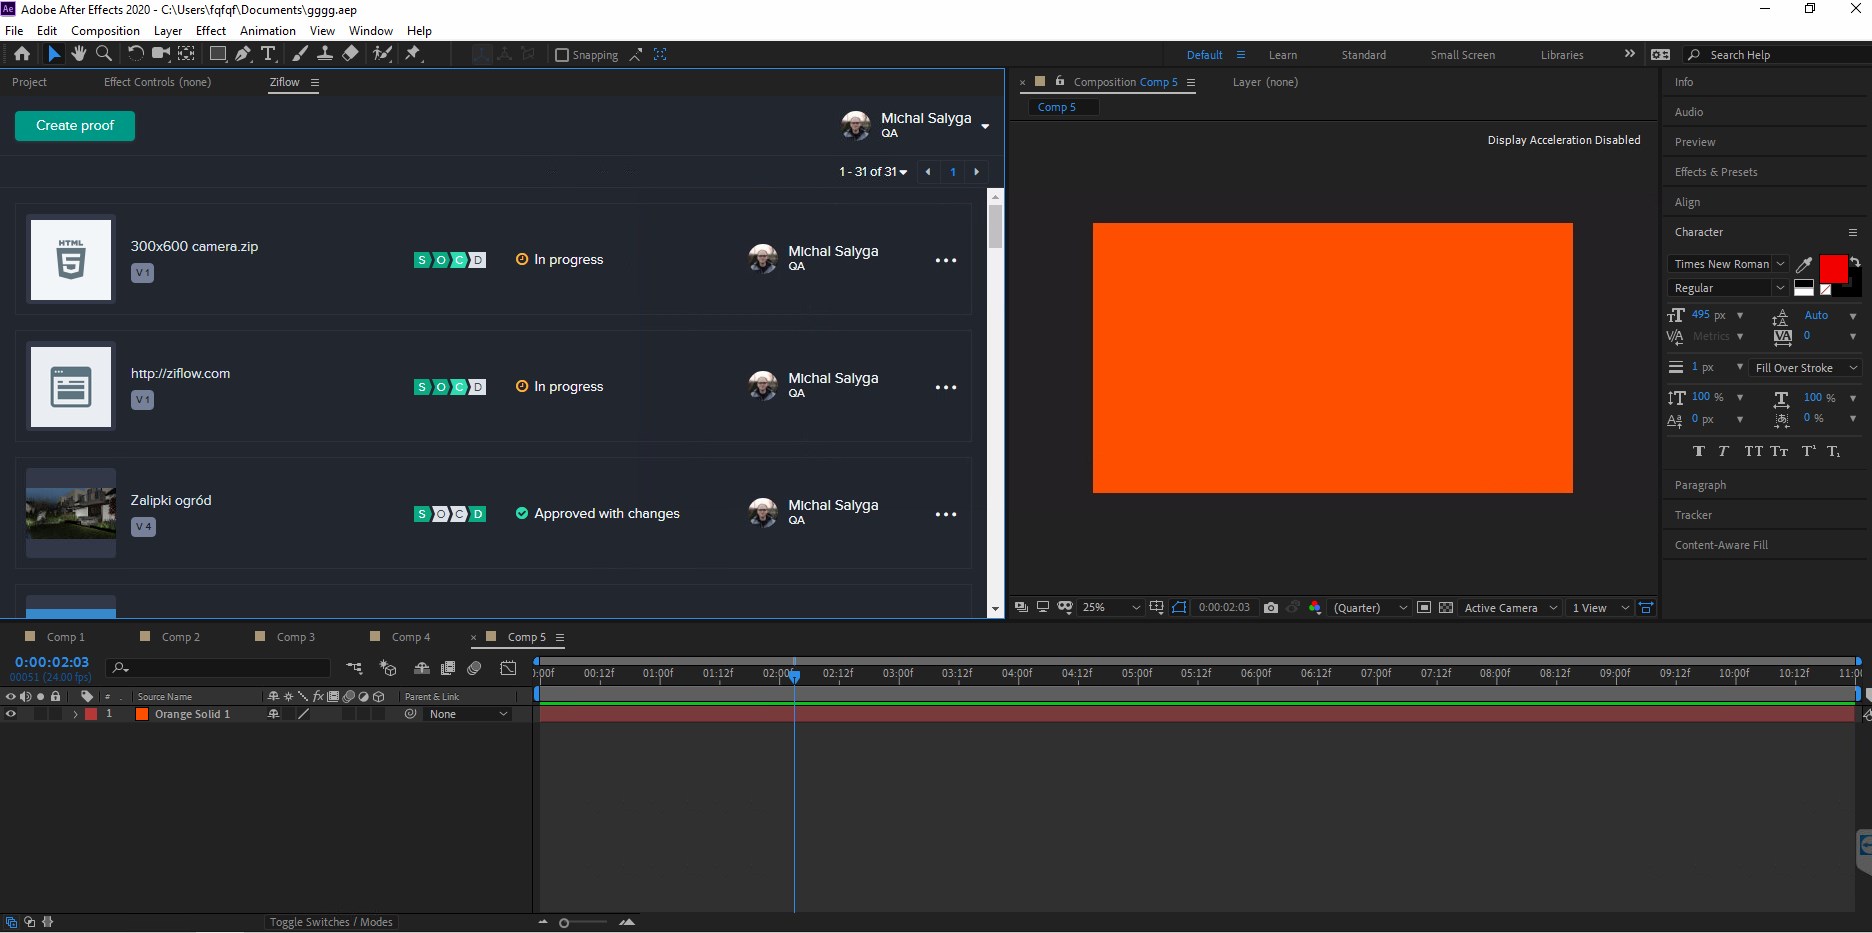
Task: Open the Composition menu
Action: click(105, 31)
